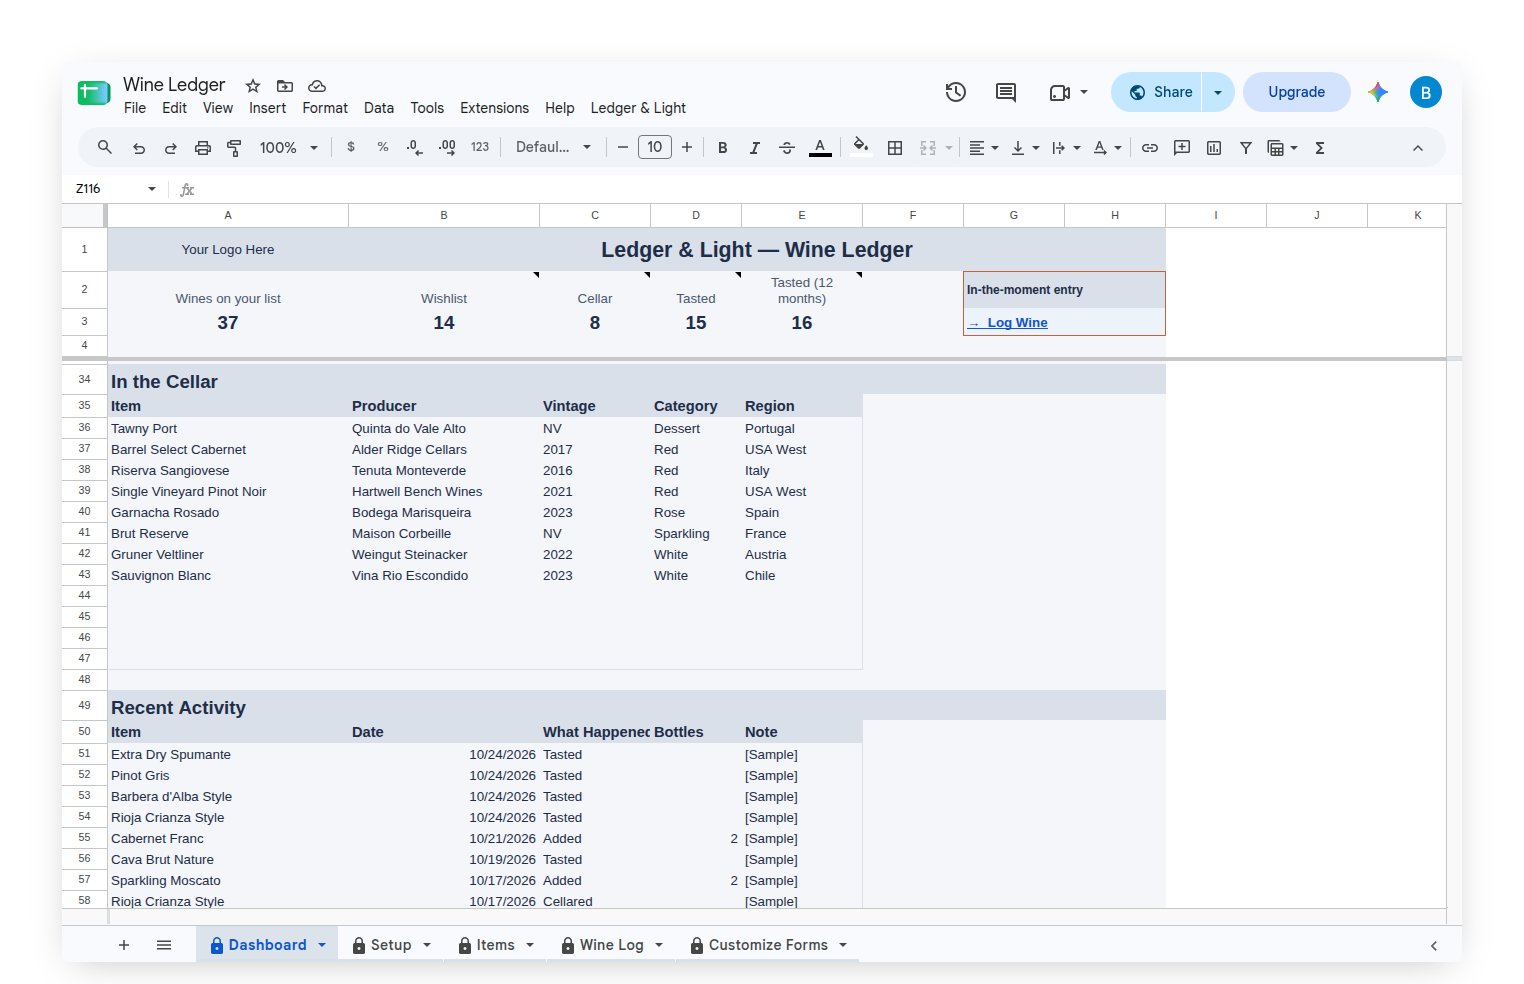Open the comments panel icon
This screenshot has height=984, width=1524.
point(1006,92)
